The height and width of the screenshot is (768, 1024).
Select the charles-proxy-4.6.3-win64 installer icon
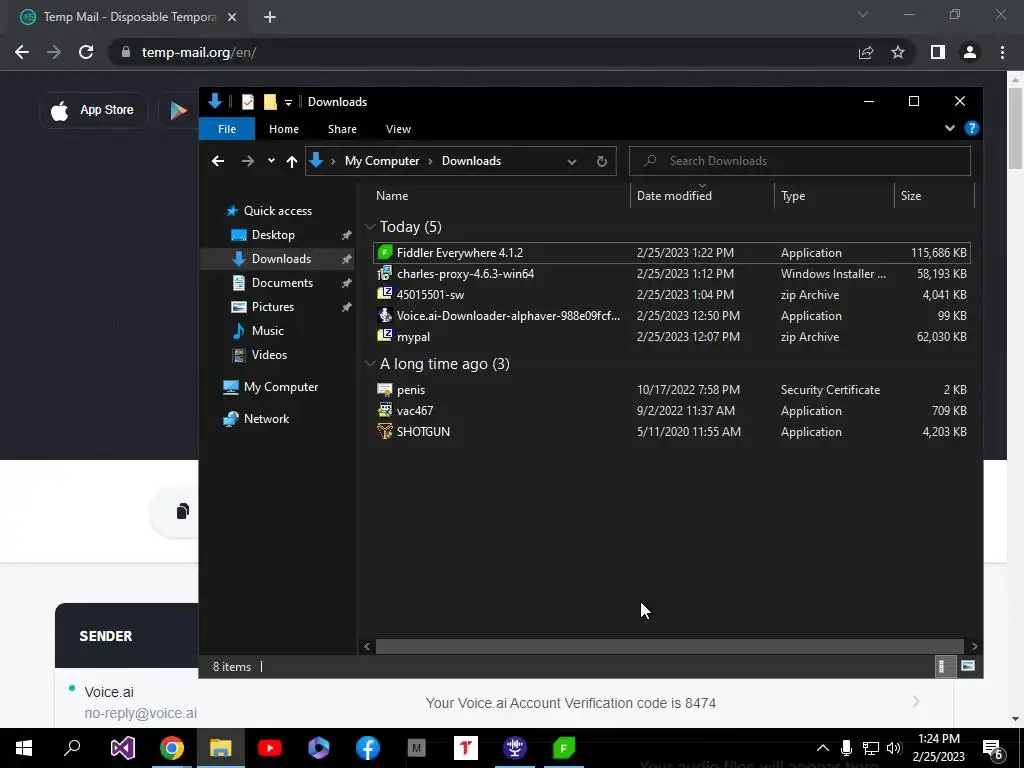(385, 274)
